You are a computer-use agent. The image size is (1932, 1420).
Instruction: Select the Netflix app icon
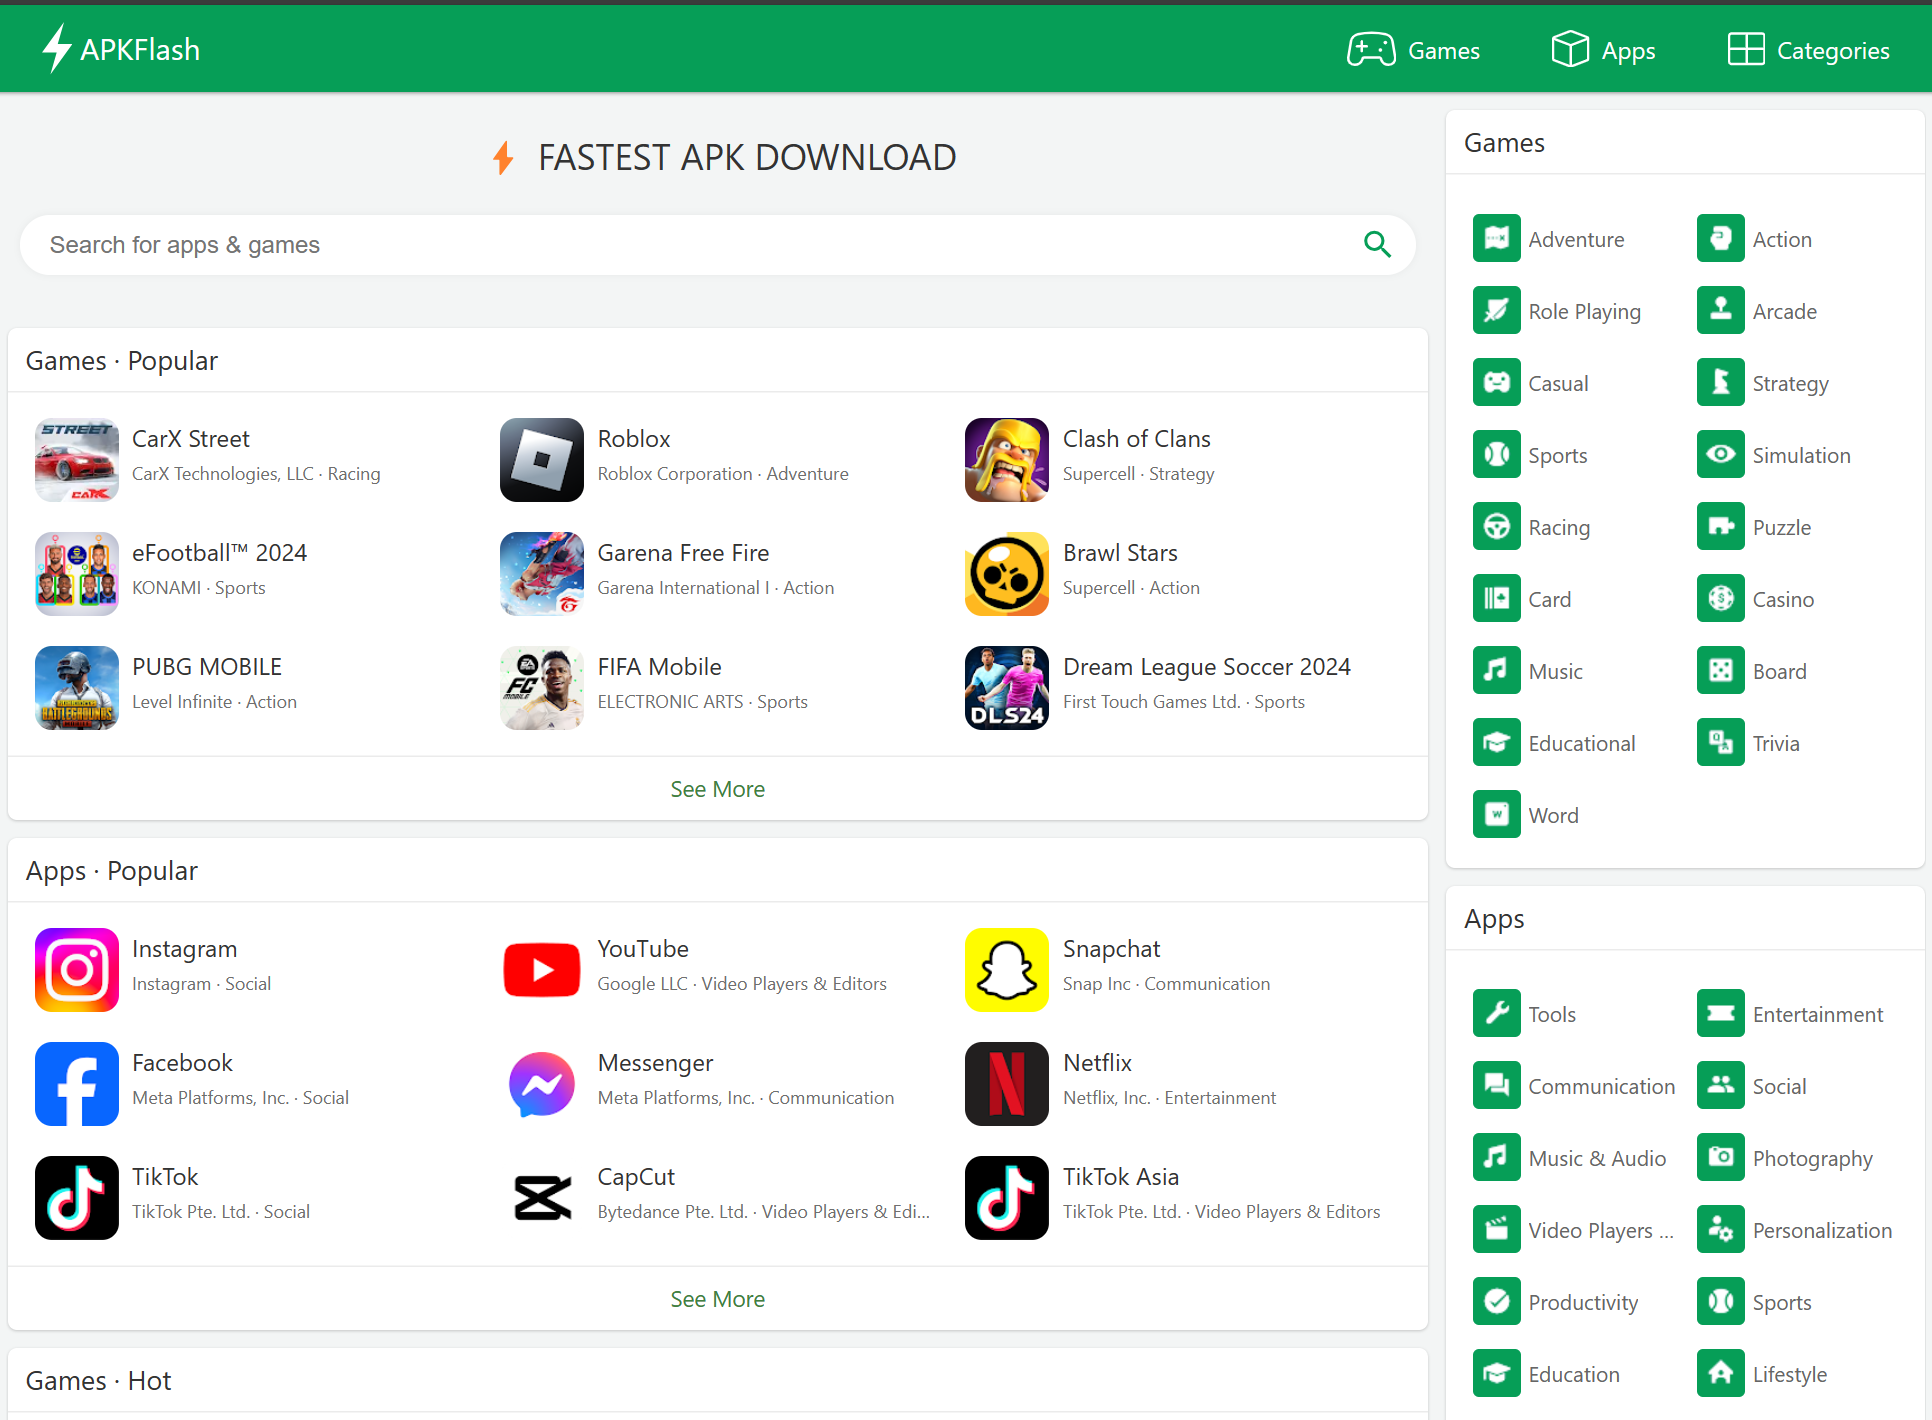1006,1083
